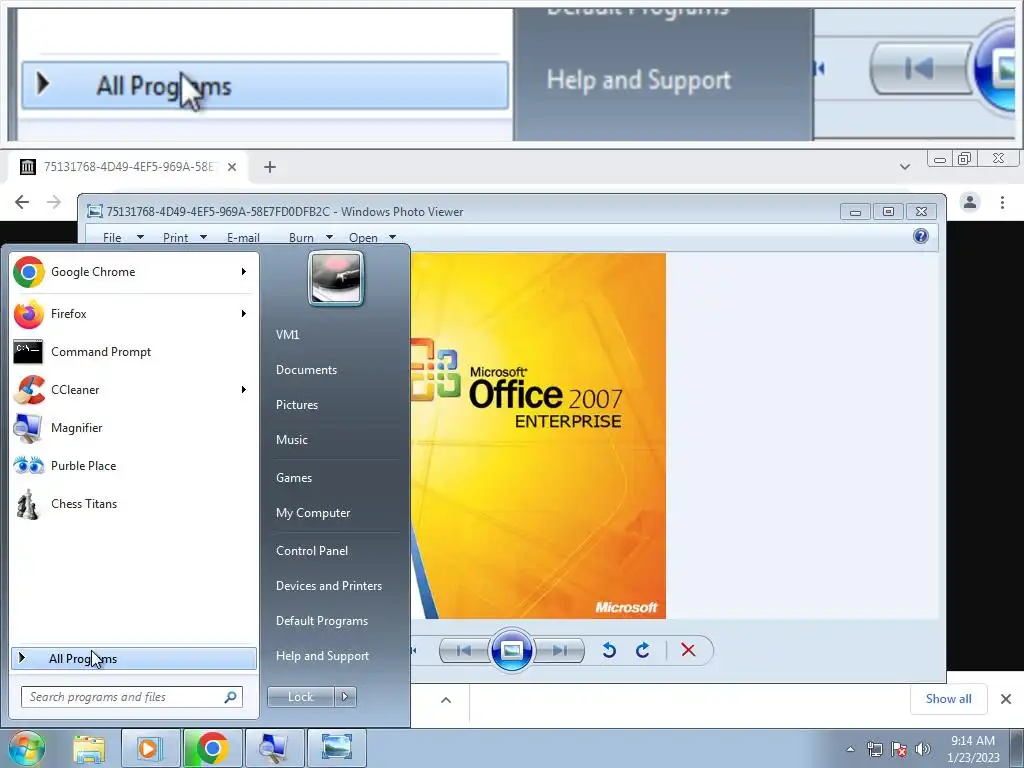Open Chrome tab search chevron

(904, 167)
